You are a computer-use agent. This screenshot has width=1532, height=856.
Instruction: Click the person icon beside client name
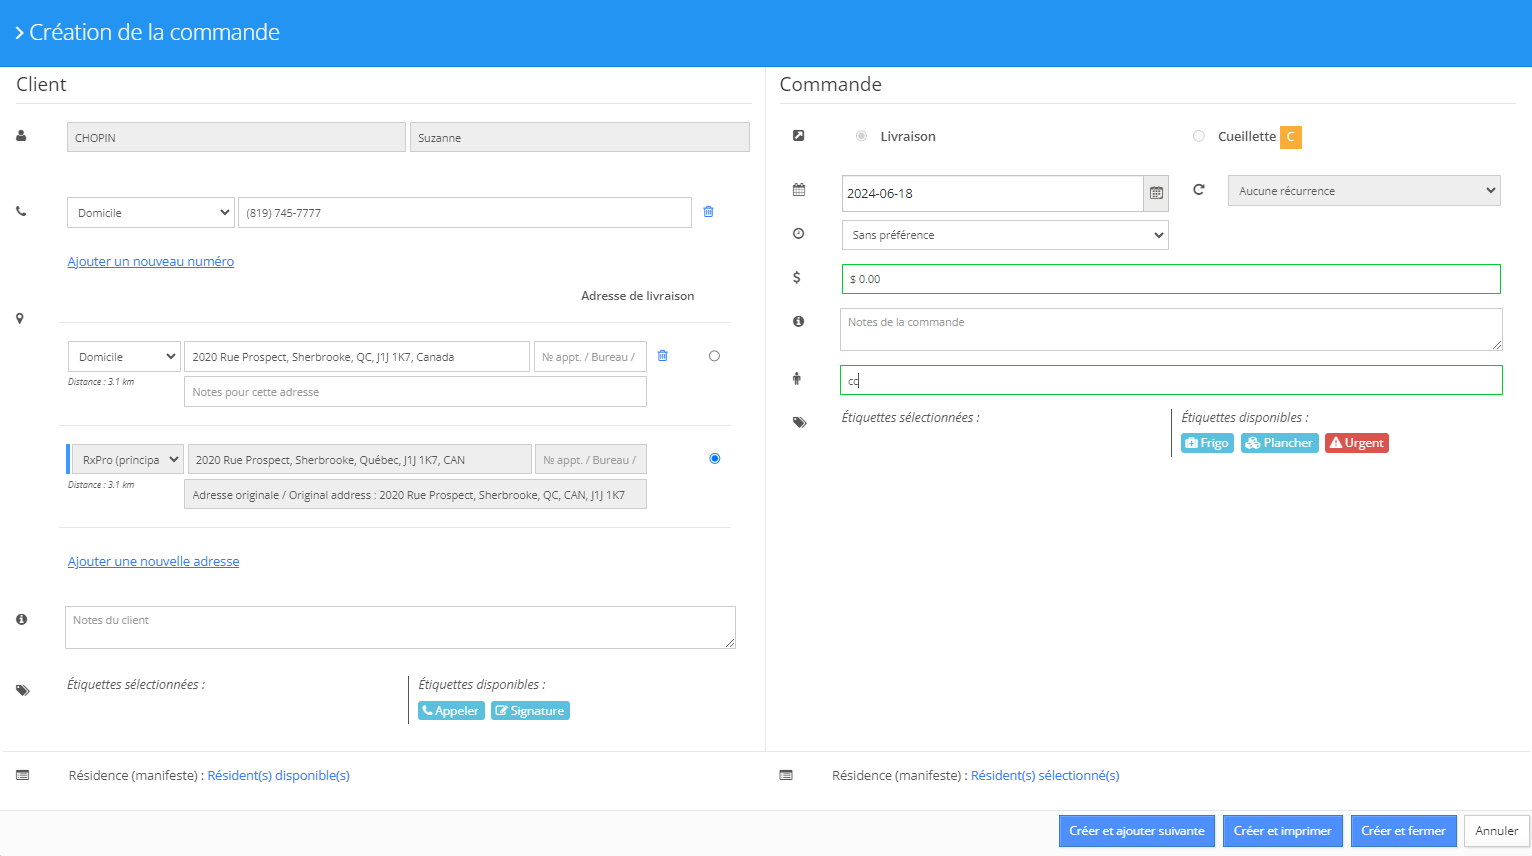point(21,136)
